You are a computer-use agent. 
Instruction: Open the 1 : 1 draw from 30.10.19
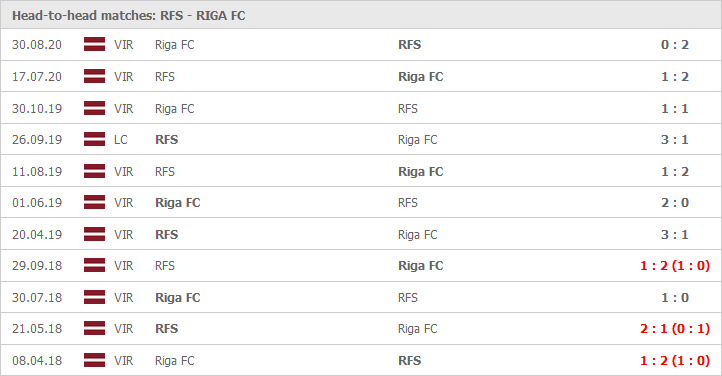click(x=675, y=109)
